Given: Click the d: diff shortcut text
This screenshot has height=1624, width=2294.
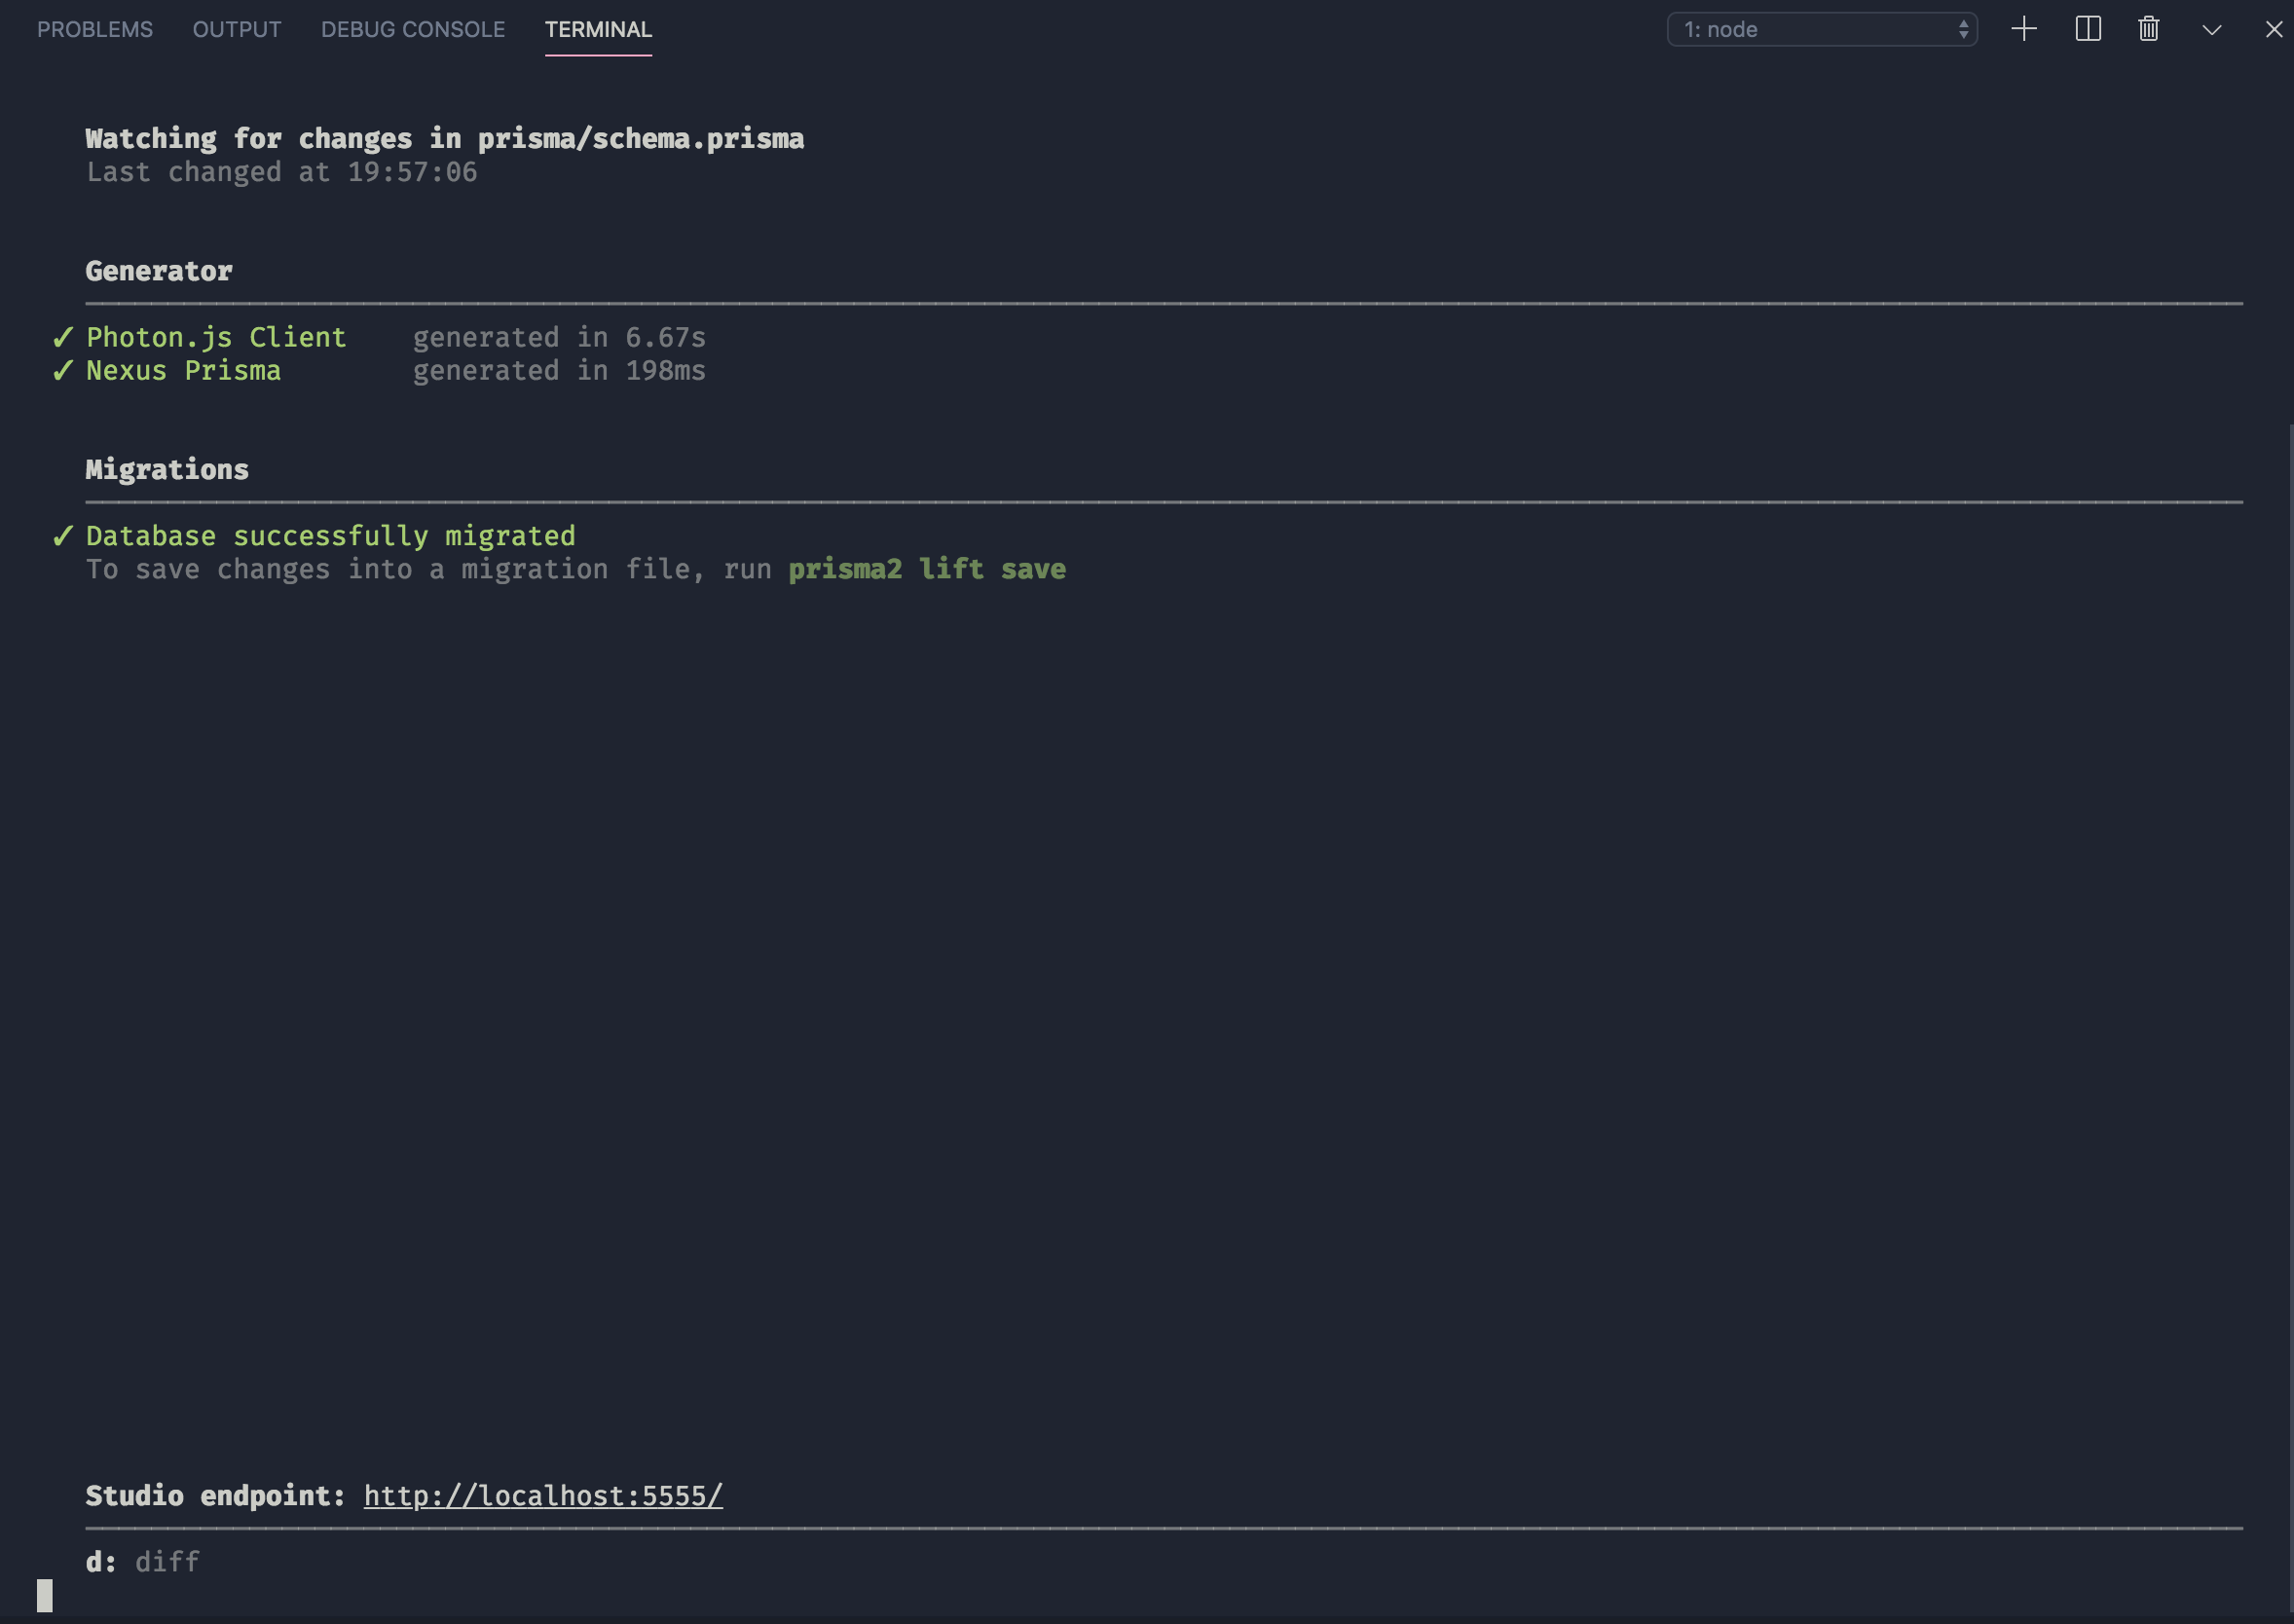Looking at the screenshot, I should tap(142, 1561).
